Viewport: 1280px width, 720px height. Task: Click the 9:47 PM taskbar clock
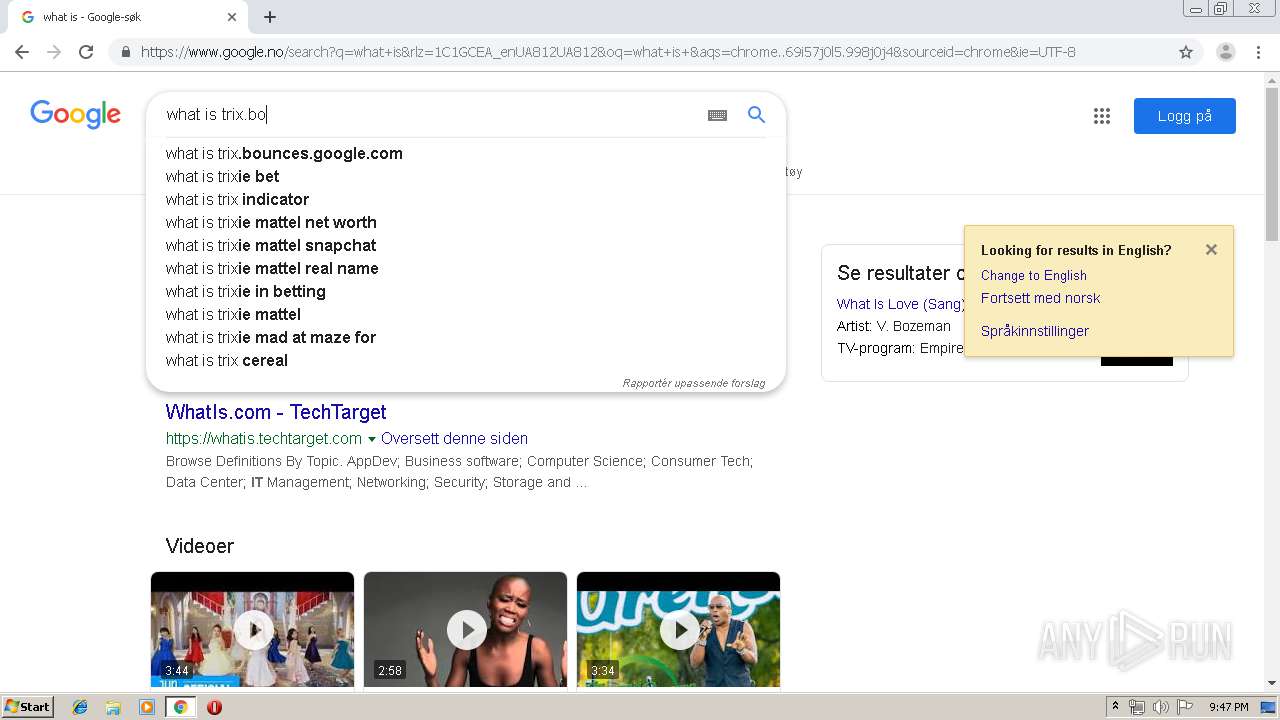pyautogui.click(x=1229, y=707)
